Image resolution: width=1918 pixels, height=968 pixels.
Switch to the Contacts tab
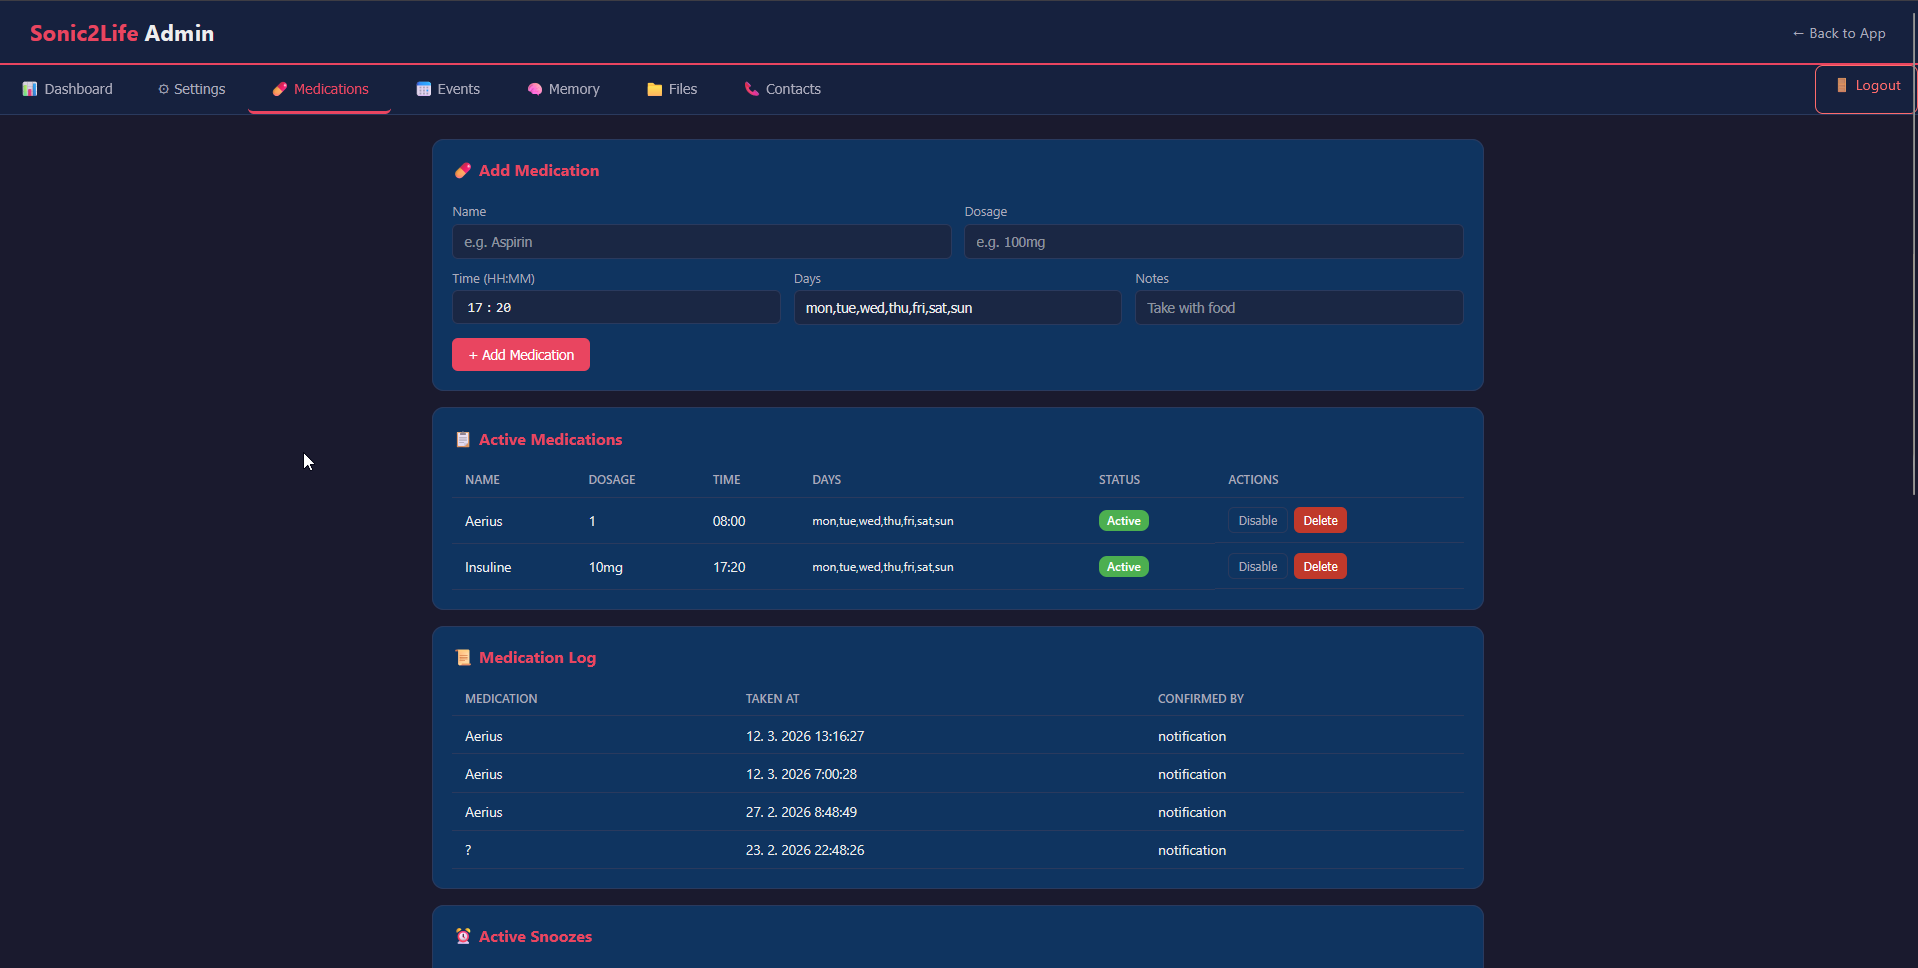[x=782, y=89]
